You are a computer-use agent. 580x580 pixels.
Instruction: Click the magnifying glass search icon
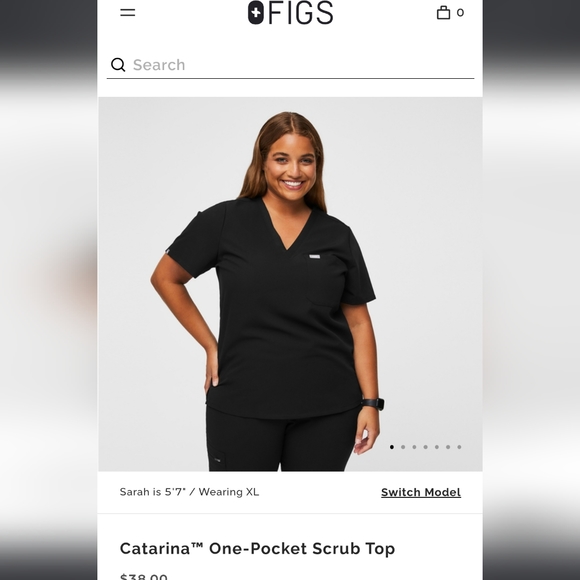pyautogui.click(x=118, y=65)
